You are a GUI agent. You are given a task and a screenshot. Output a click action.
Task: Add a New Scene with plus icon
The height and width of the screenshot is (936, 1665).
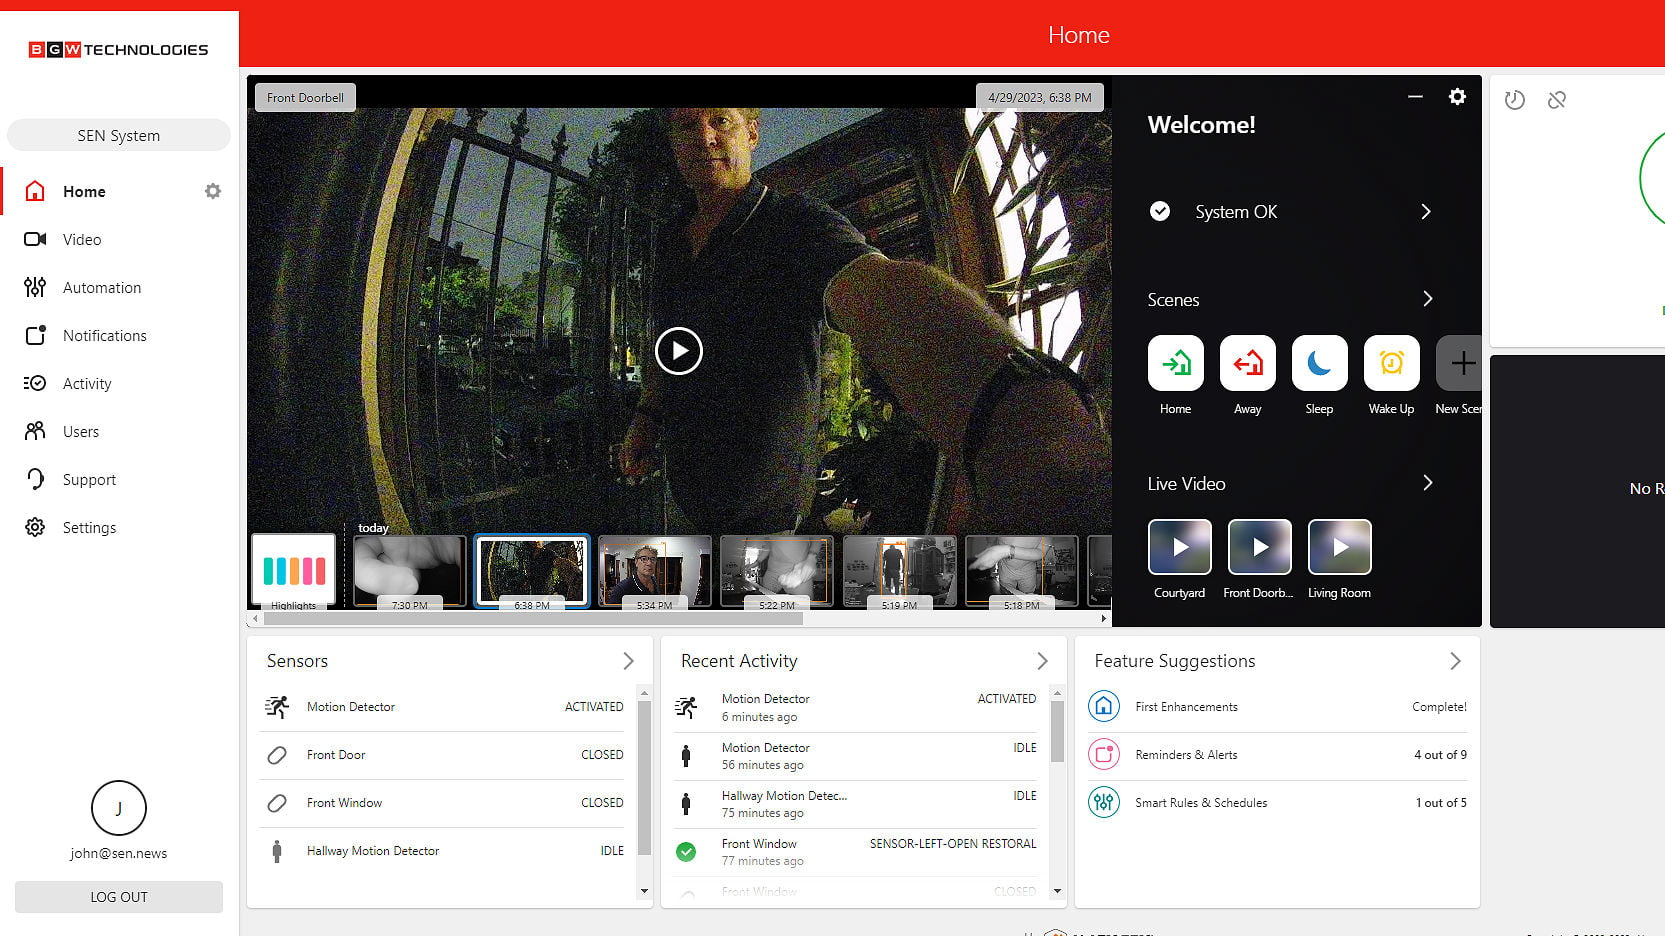1460,363
